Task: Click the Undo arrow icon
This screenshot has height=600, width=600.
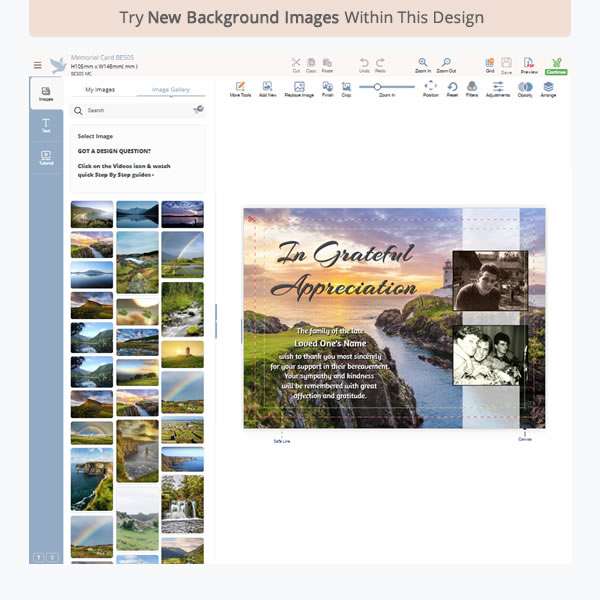Action: 364,63
